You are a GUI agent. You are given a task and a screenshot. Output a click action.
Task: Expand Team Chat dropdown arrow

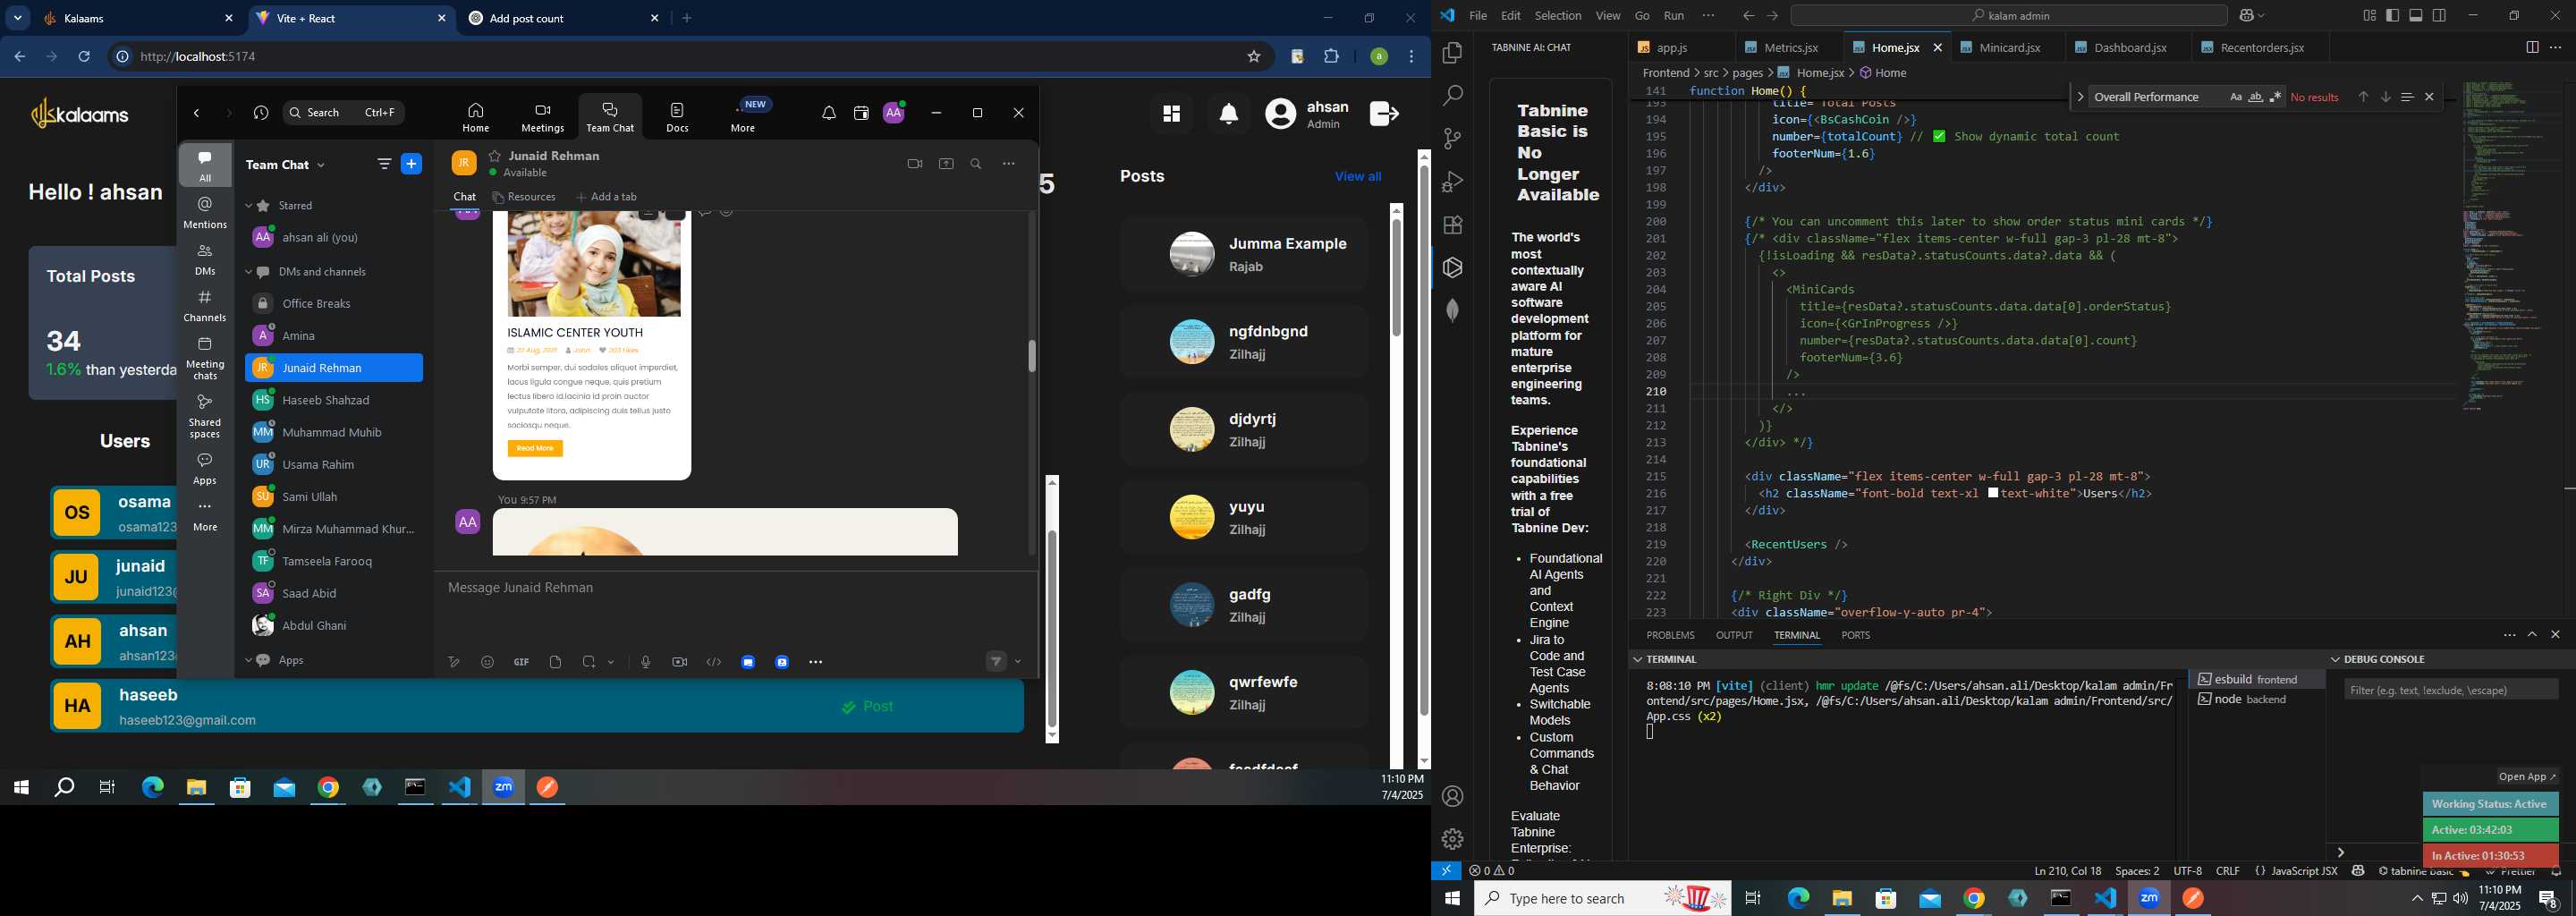pos(321,165)
